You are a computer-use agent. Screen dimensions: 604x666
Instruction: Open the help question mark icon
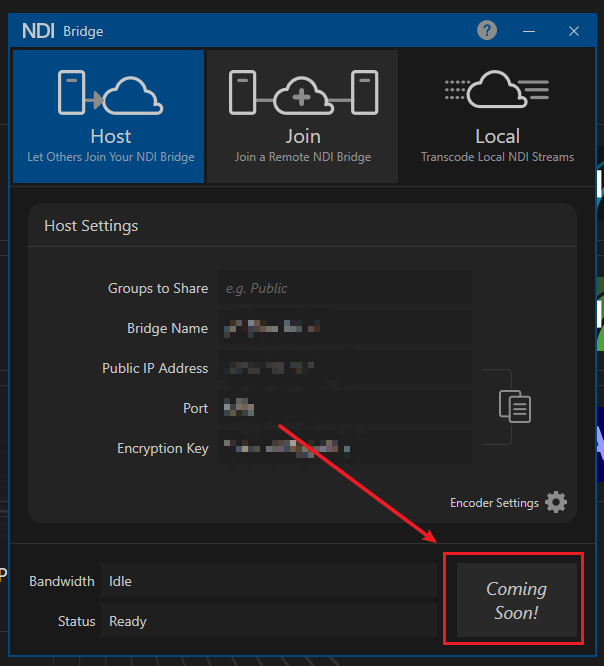point(487,31)
